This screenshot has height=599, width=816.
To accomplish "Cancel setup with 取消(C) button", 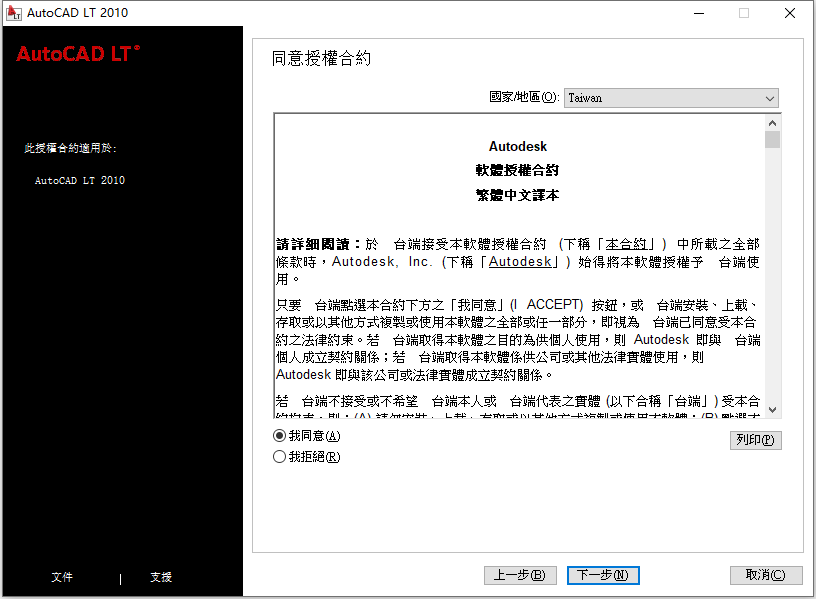I will point(766,575).
